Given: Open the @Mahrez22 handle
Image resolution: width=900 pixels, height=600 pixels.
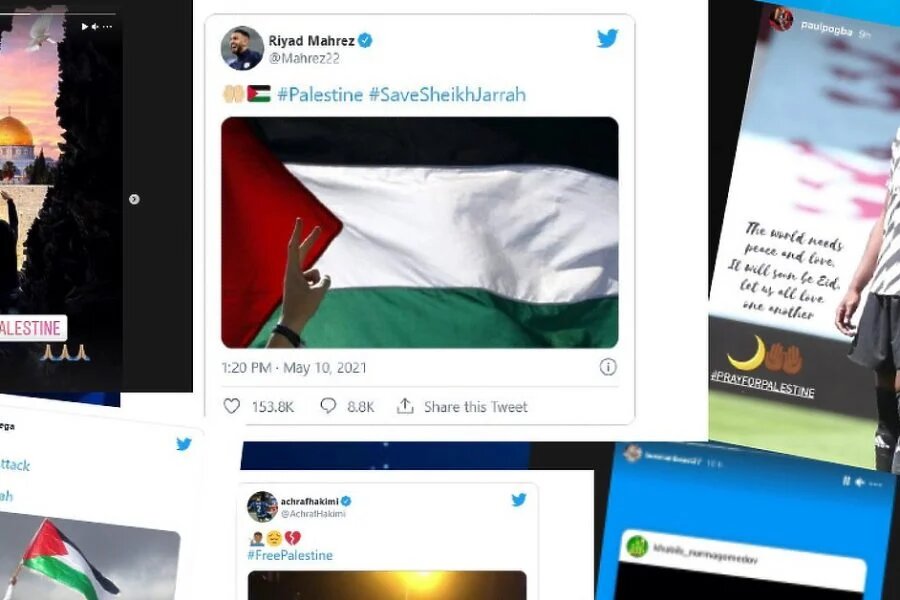Looking at the screenshot, I should click(x=304, y=58).
